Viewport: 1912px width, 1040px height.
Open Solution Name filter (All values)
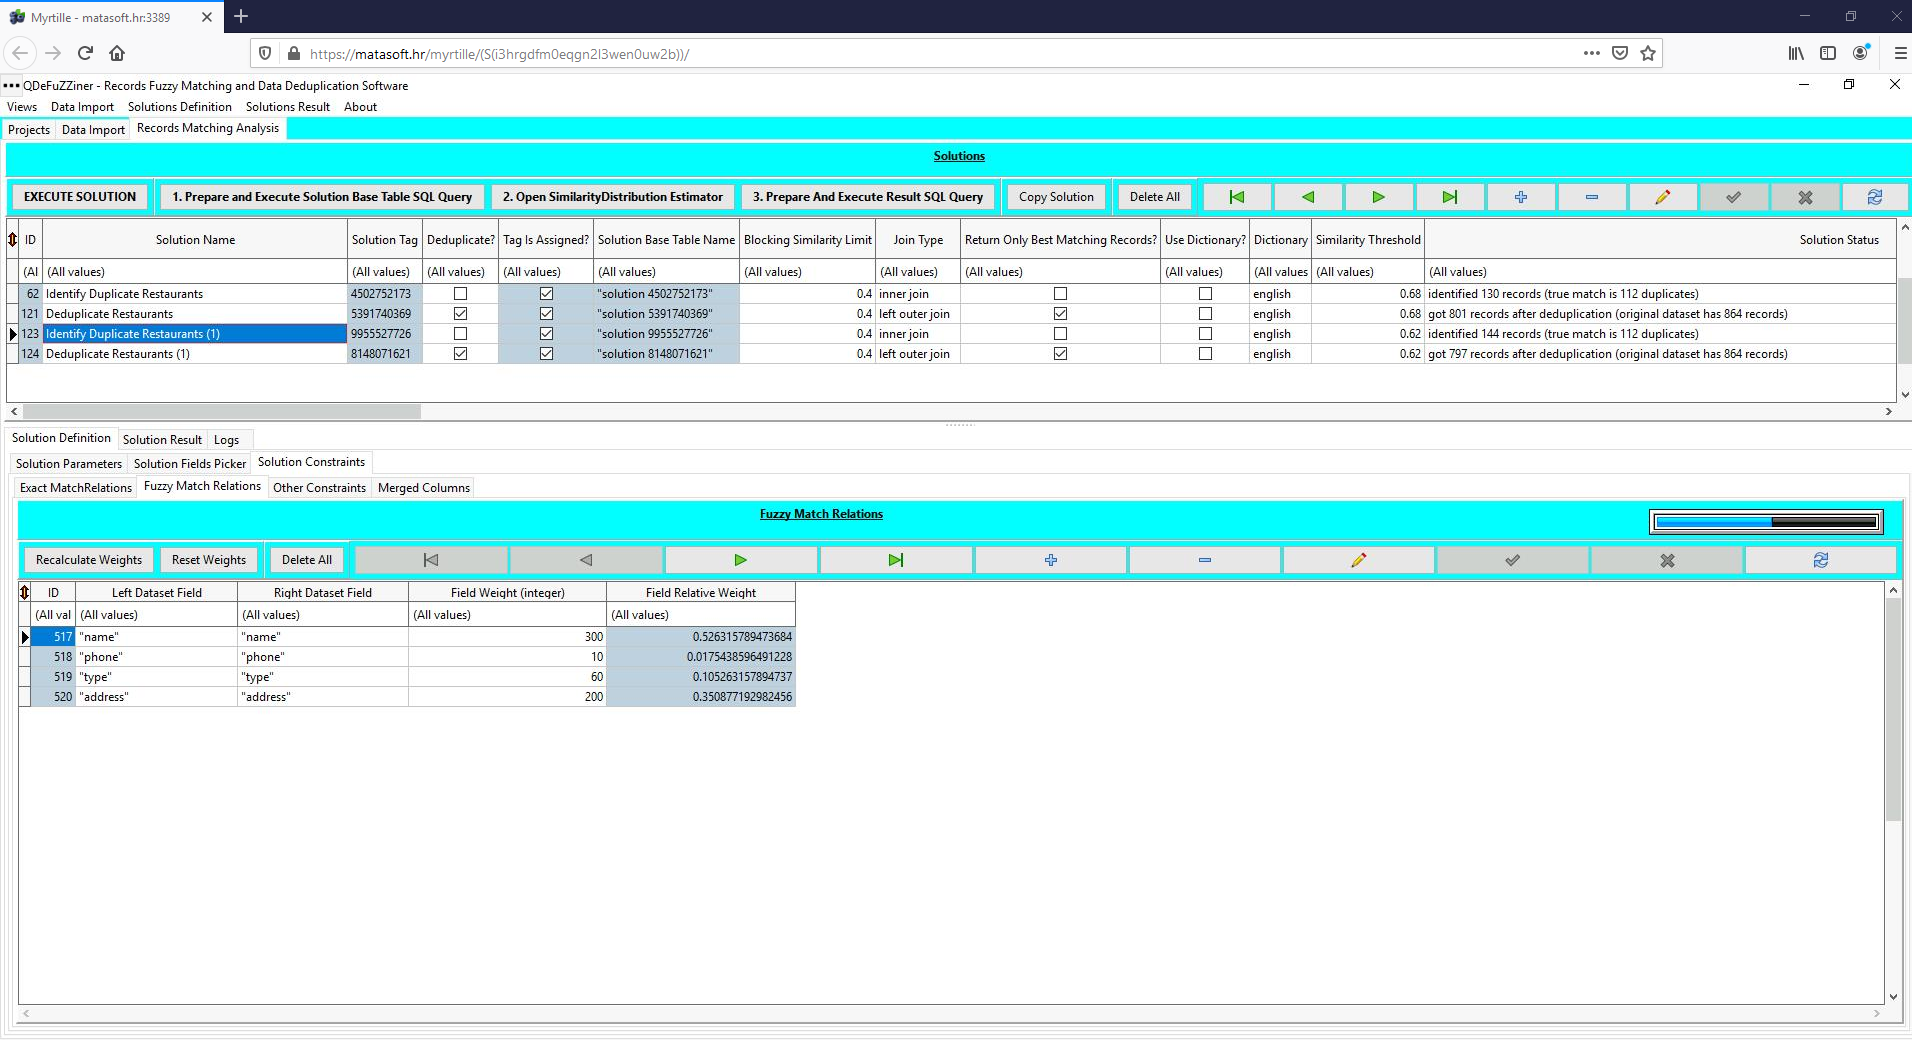[x=195, y=272]
